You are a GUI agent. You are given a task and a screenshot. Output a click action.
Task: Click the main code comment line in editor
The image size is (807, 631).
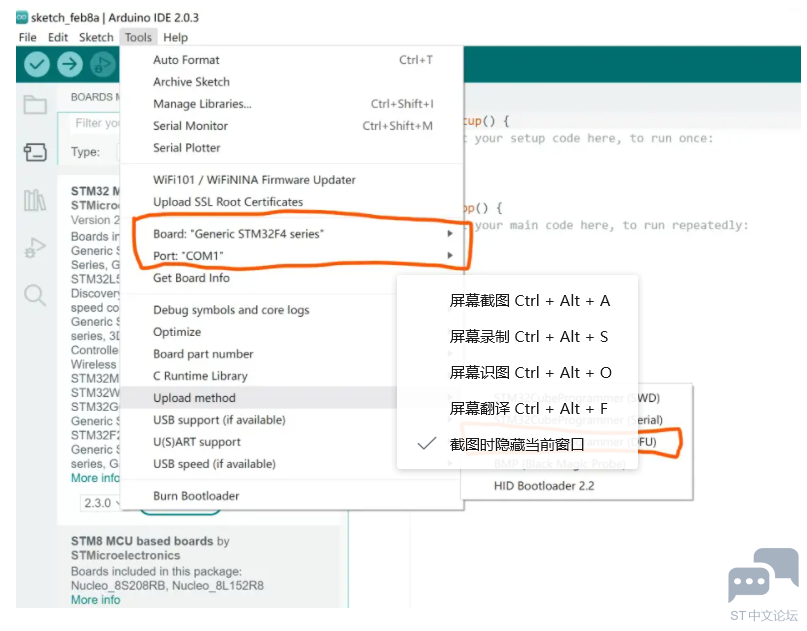pyautogui.click(x=605, y=225)
